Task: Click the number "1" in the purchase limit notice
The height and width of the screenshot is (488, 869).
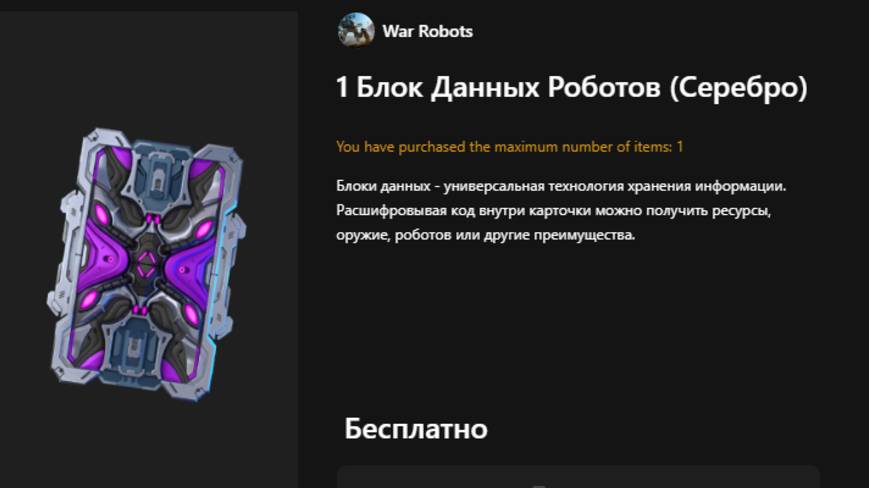Action: 679,147
